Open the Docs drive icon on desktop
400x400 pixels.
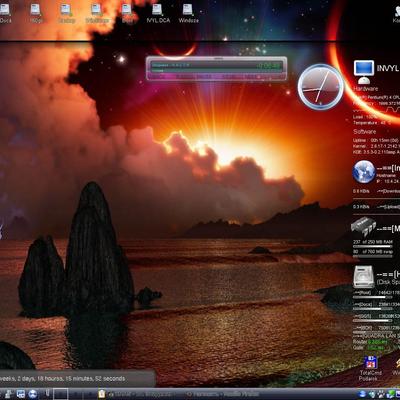pyautogui.click(x=5, y=13)
